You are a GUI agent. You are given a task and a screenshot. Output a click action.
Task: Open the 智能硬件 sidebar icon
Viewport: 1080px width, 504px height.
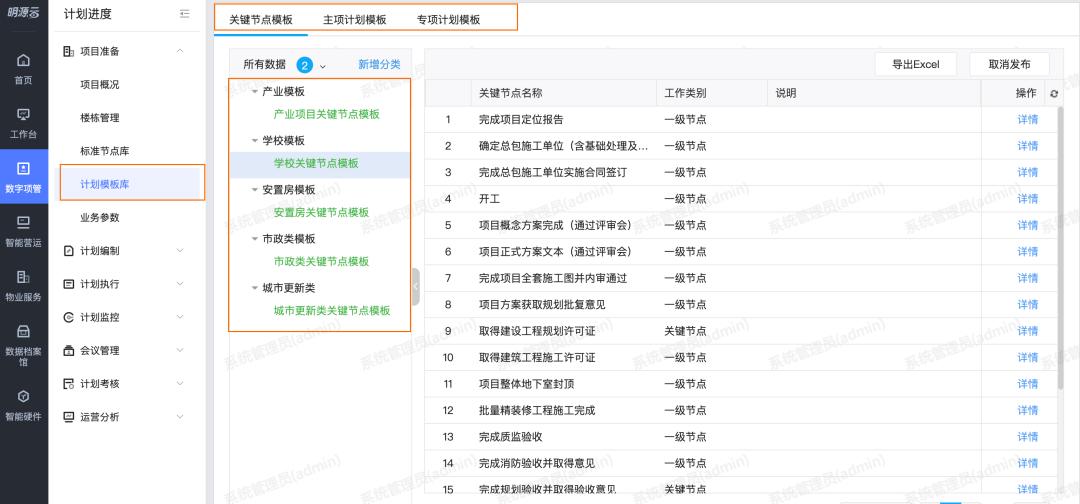click(x=23, y=404)
